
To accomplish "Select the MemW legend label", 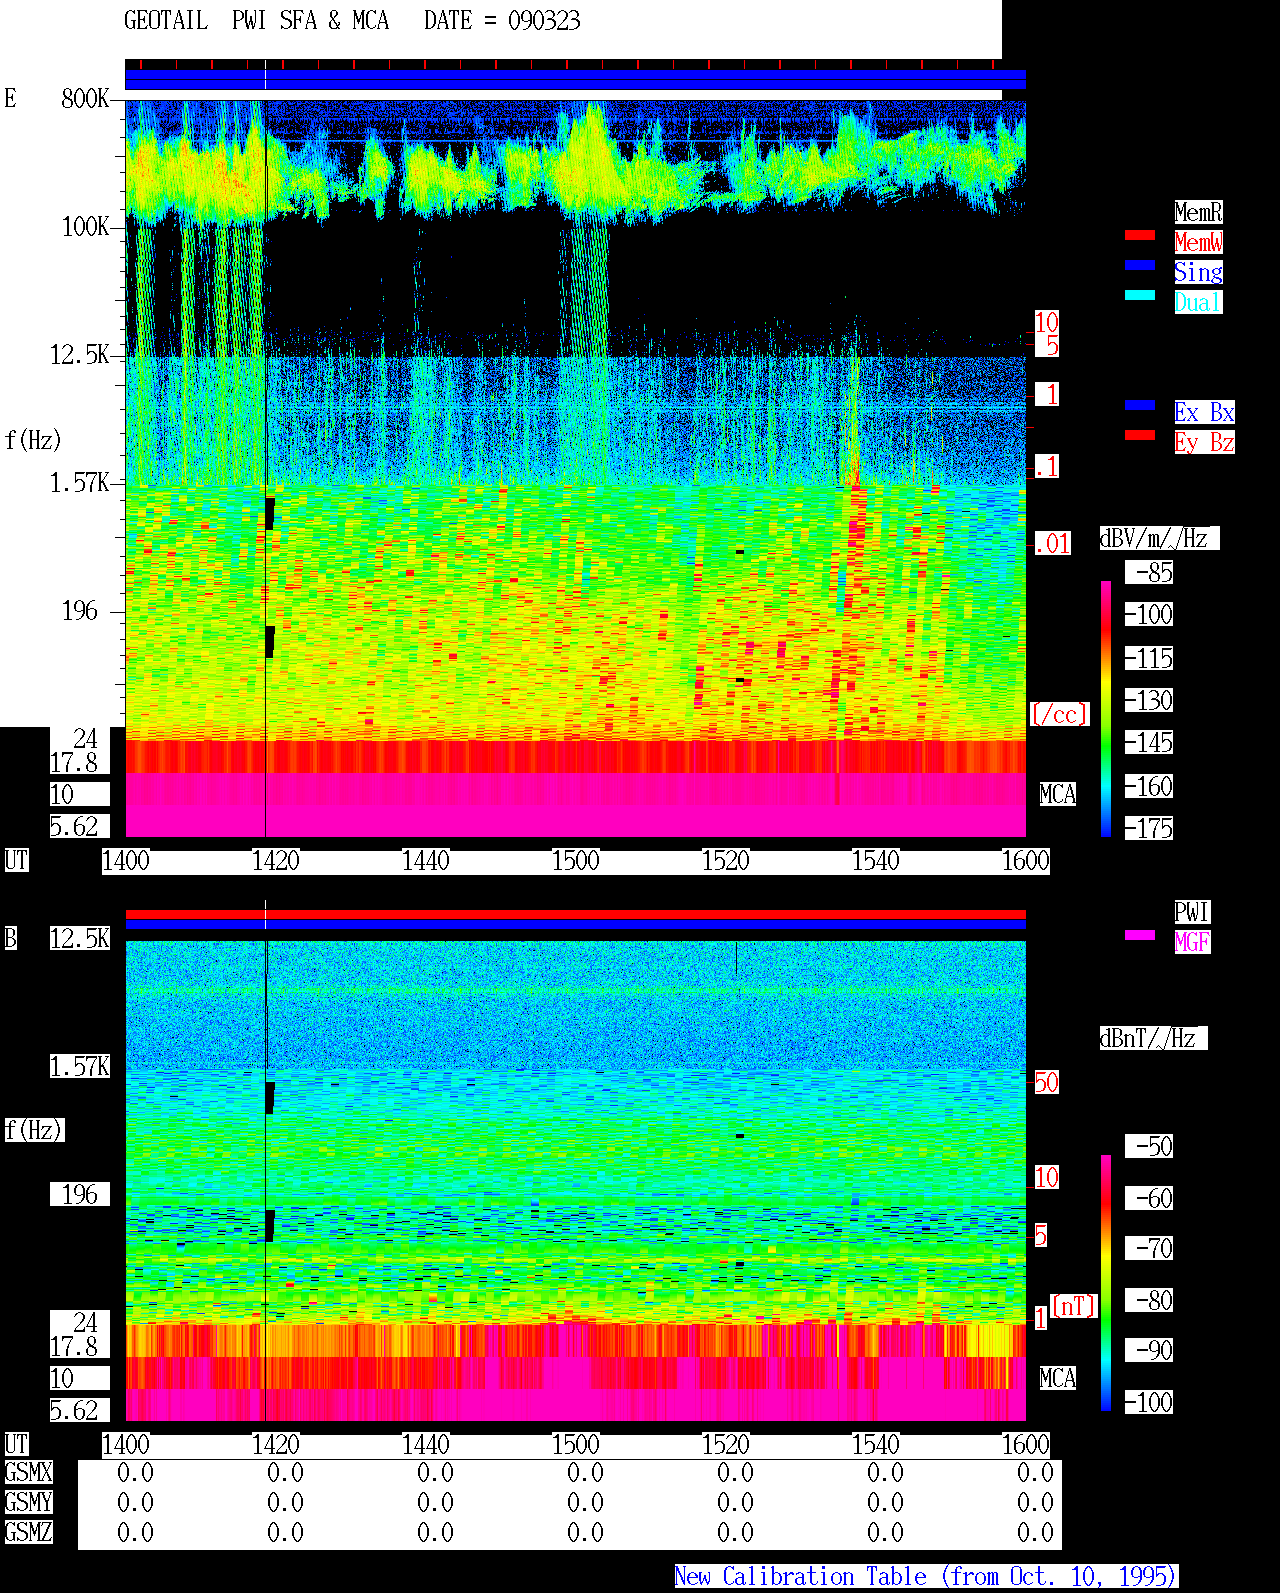I will 1198,242.
